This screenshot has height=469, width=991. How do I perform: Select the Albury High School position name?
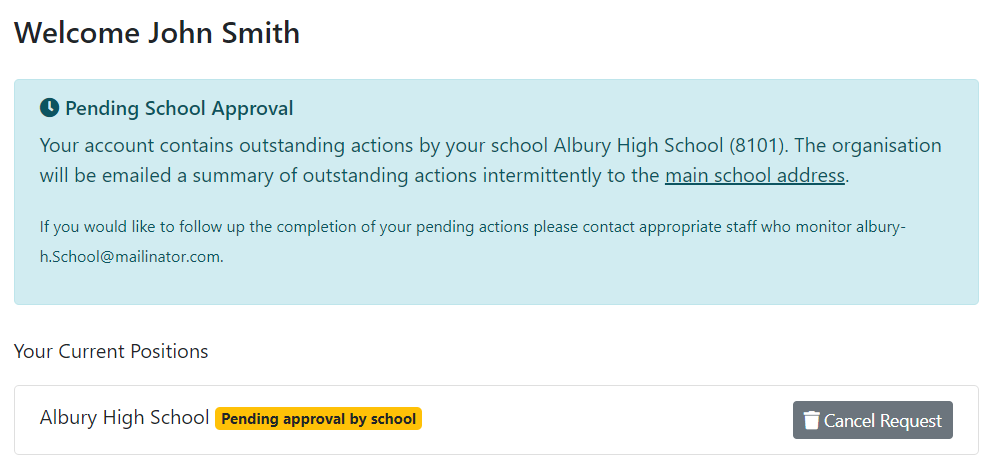pos(125,418)
